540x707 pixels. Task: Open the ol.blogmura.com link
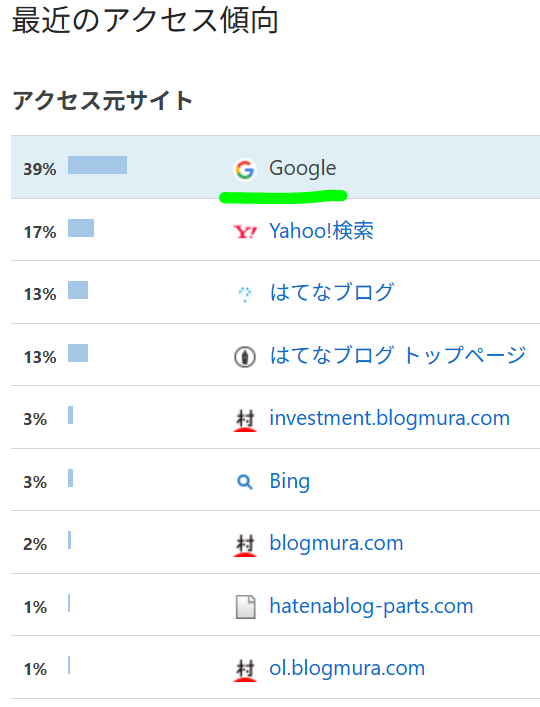[x=347, y=668]
